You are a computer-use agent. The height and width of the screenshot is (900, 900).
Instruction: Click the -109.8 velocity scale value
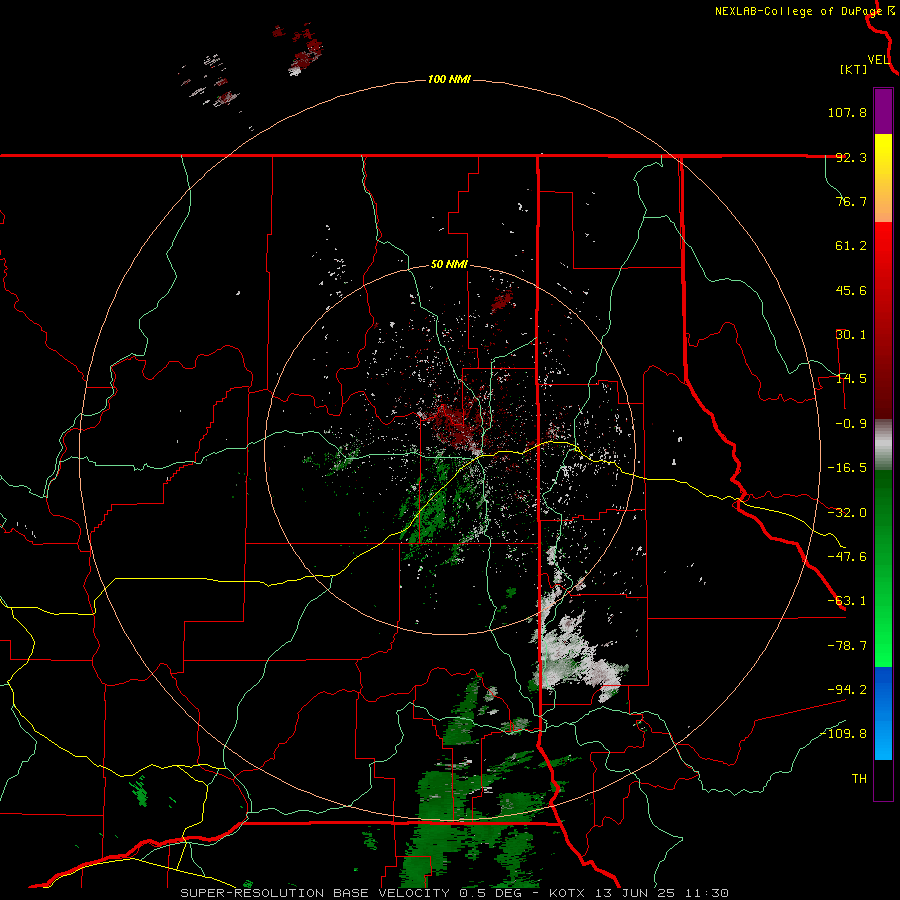point(843,734)
